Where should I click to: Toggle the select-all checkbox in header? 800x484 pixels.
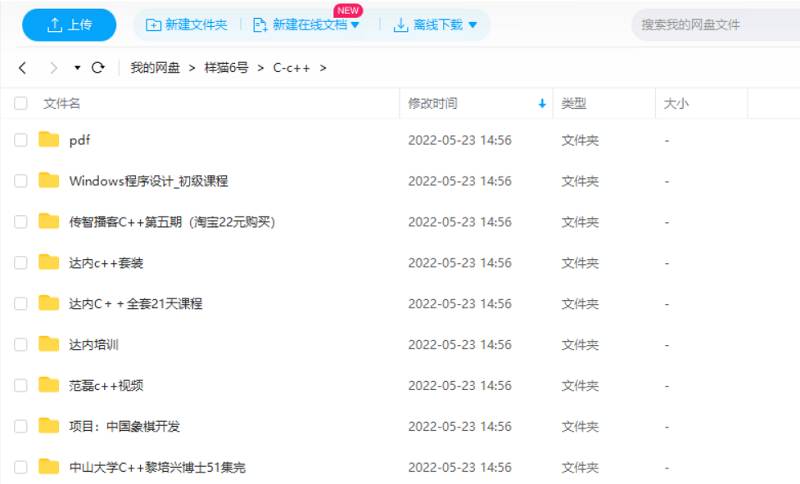[x=21, y=103]
